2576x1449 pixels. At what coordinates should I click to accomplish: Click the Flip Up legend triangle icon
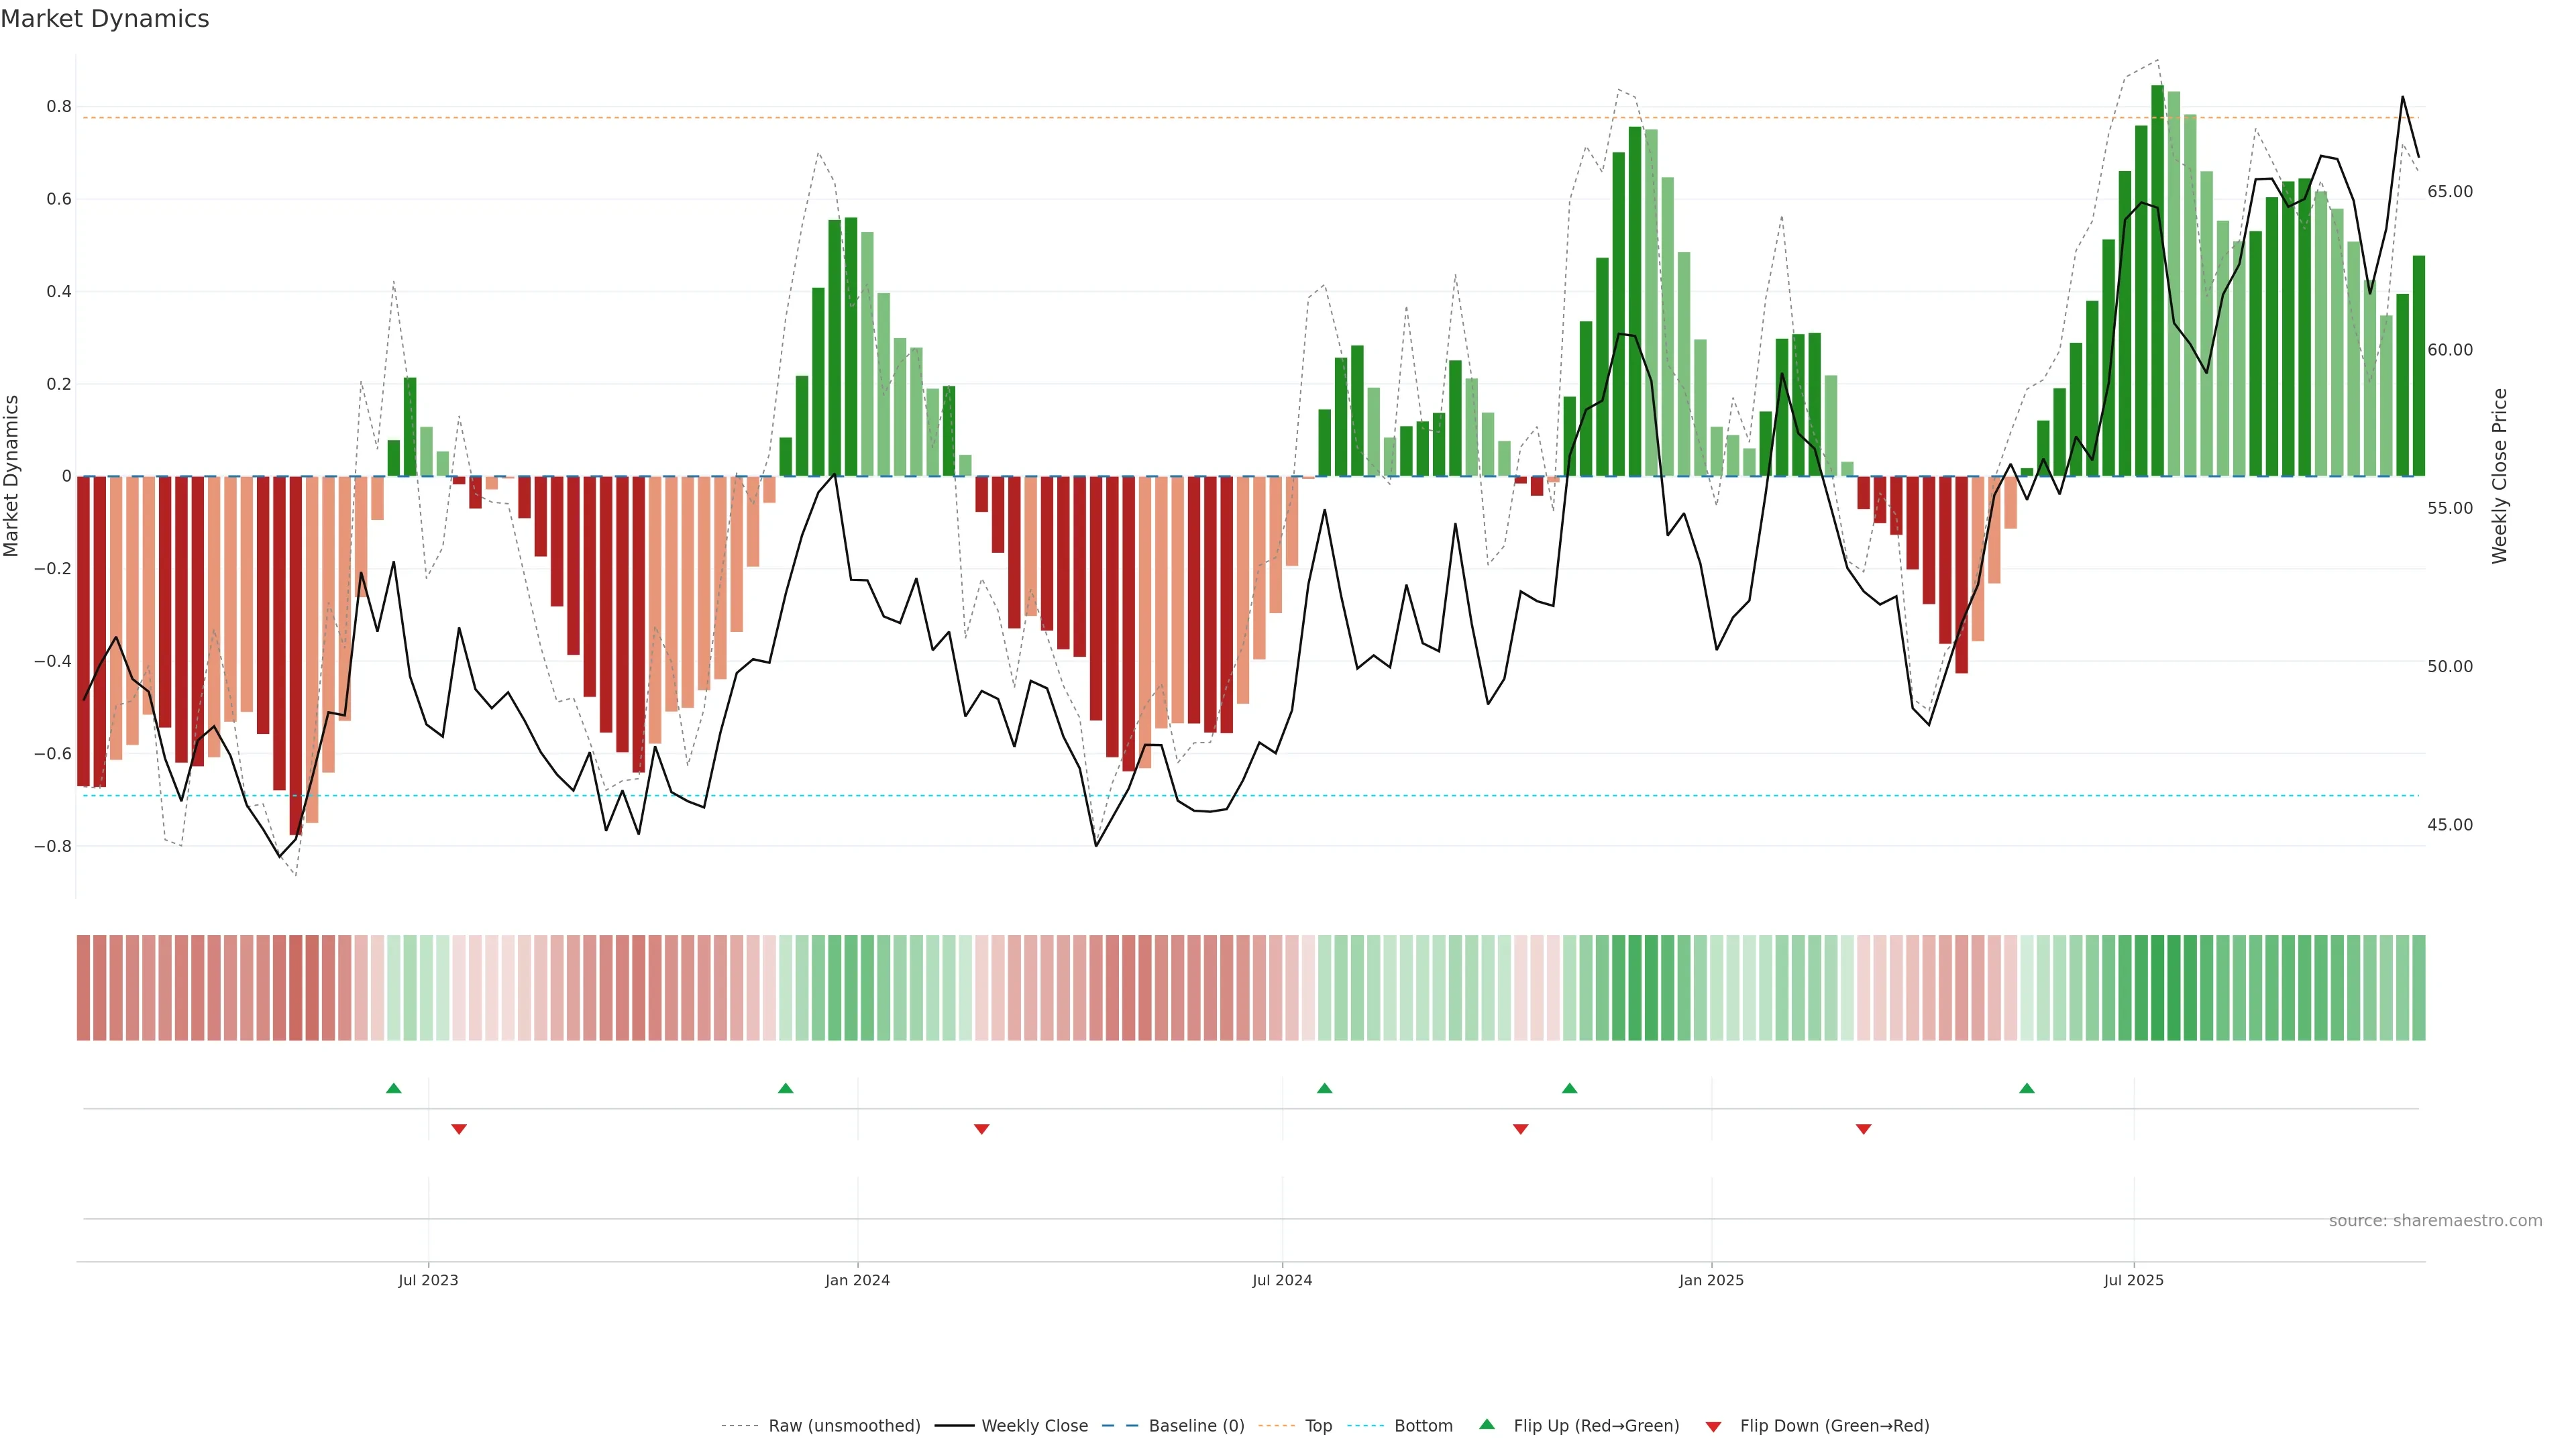point(1487,1424)
